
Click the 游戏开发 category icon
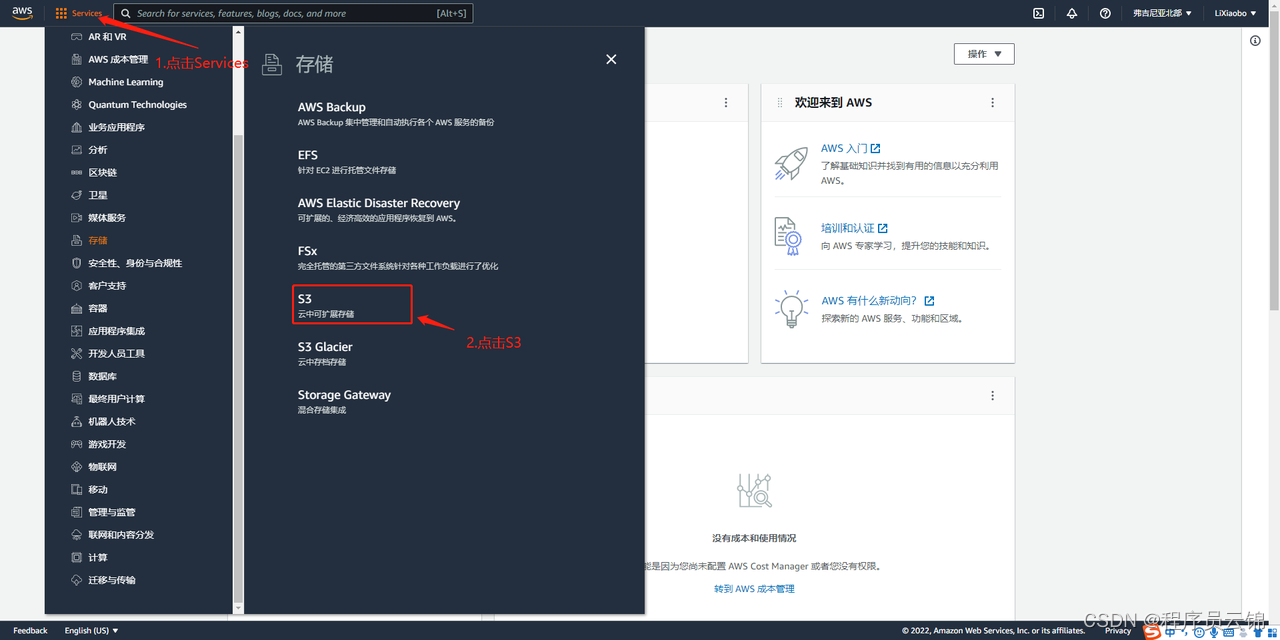(x=77, y=444)
